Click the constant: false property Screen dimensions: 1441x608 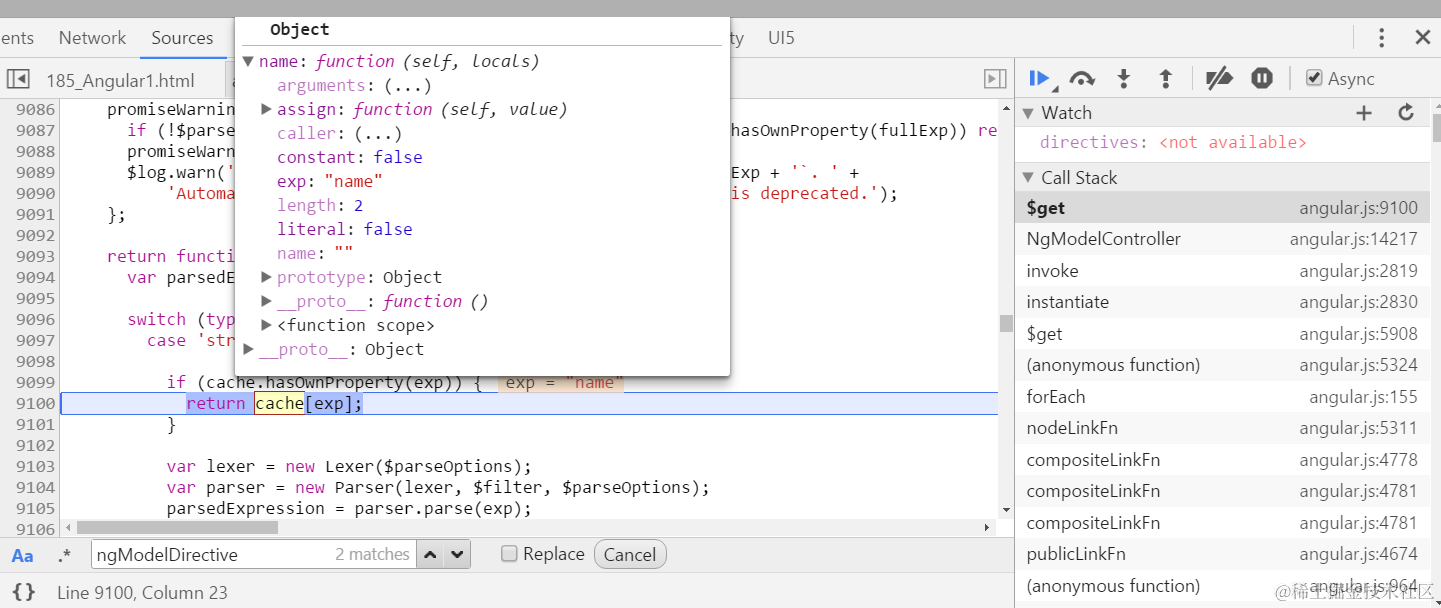click(349, 158)
